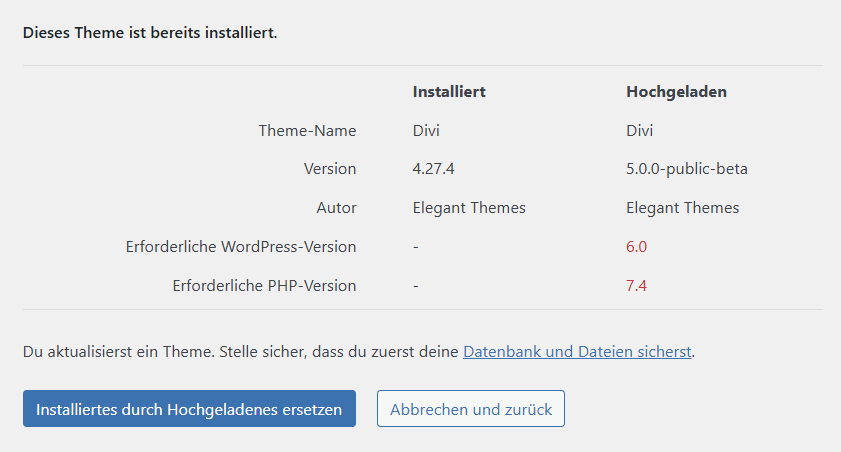
Task: Click 'Installiertes durch Hochgeladenes ersetzen' button
Action: pos(189,409)
